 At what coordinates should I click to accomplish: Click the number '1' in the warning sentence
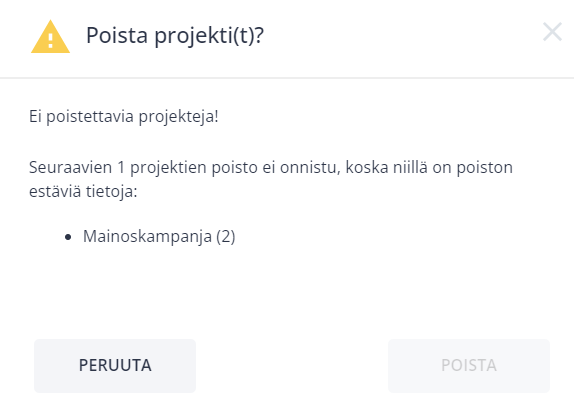click(x=121, y=167)
